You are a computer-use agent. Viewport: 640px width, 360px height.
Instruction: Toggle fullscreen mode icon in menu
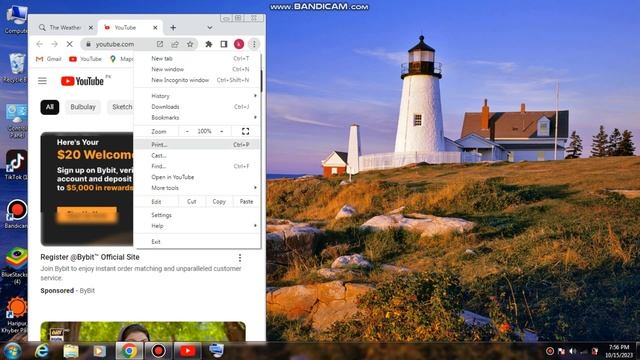tap(245, 131)
